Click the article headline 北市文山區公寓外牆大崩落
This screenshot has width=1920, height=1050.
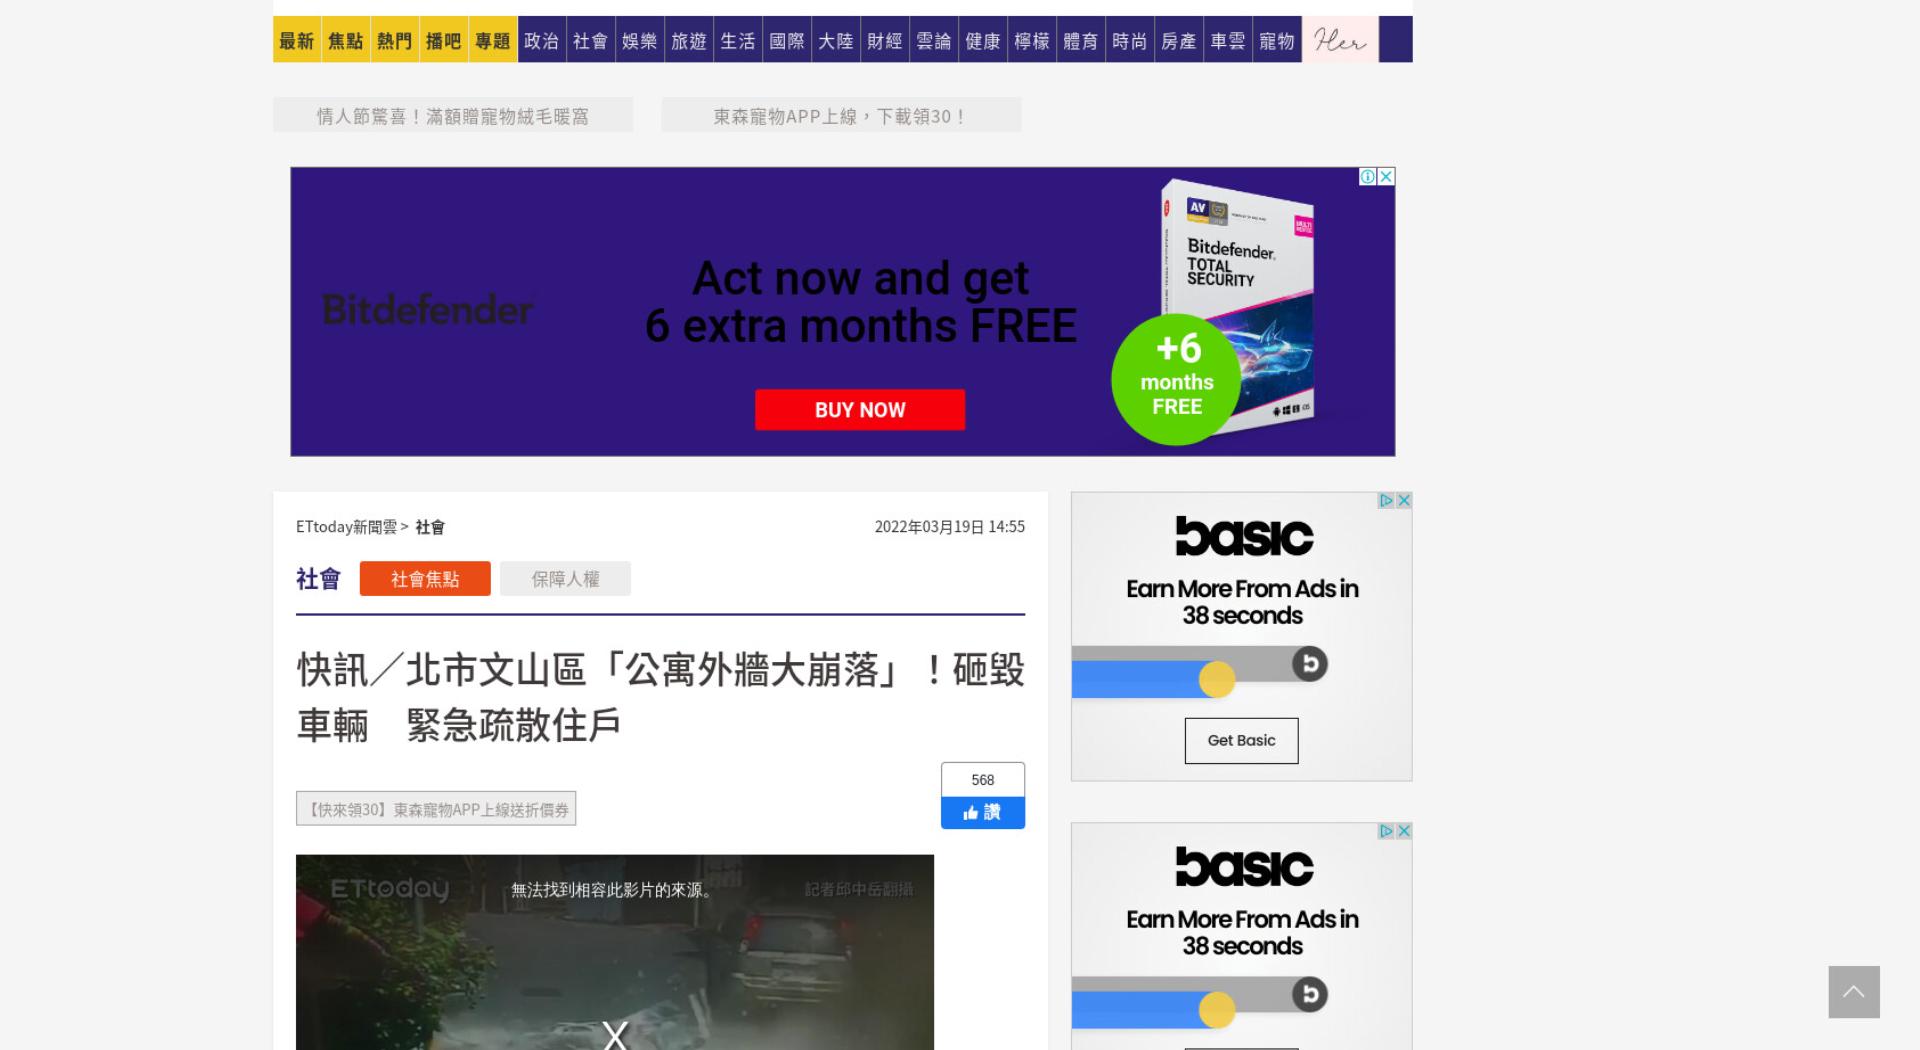click(x=660, y=697)
